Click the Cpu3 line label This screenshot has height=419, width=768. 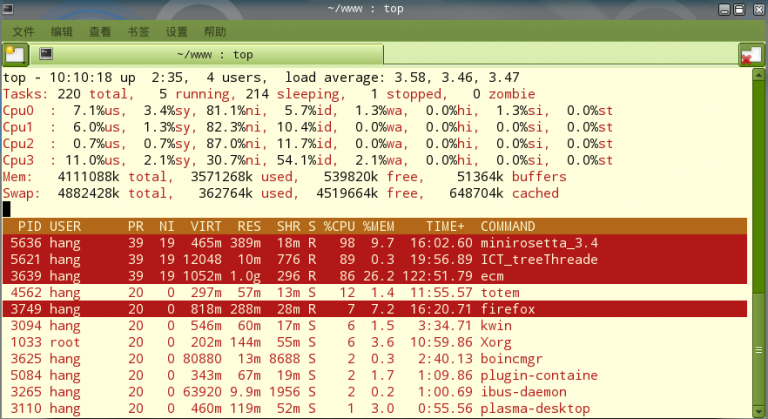(x=18, y=161)
